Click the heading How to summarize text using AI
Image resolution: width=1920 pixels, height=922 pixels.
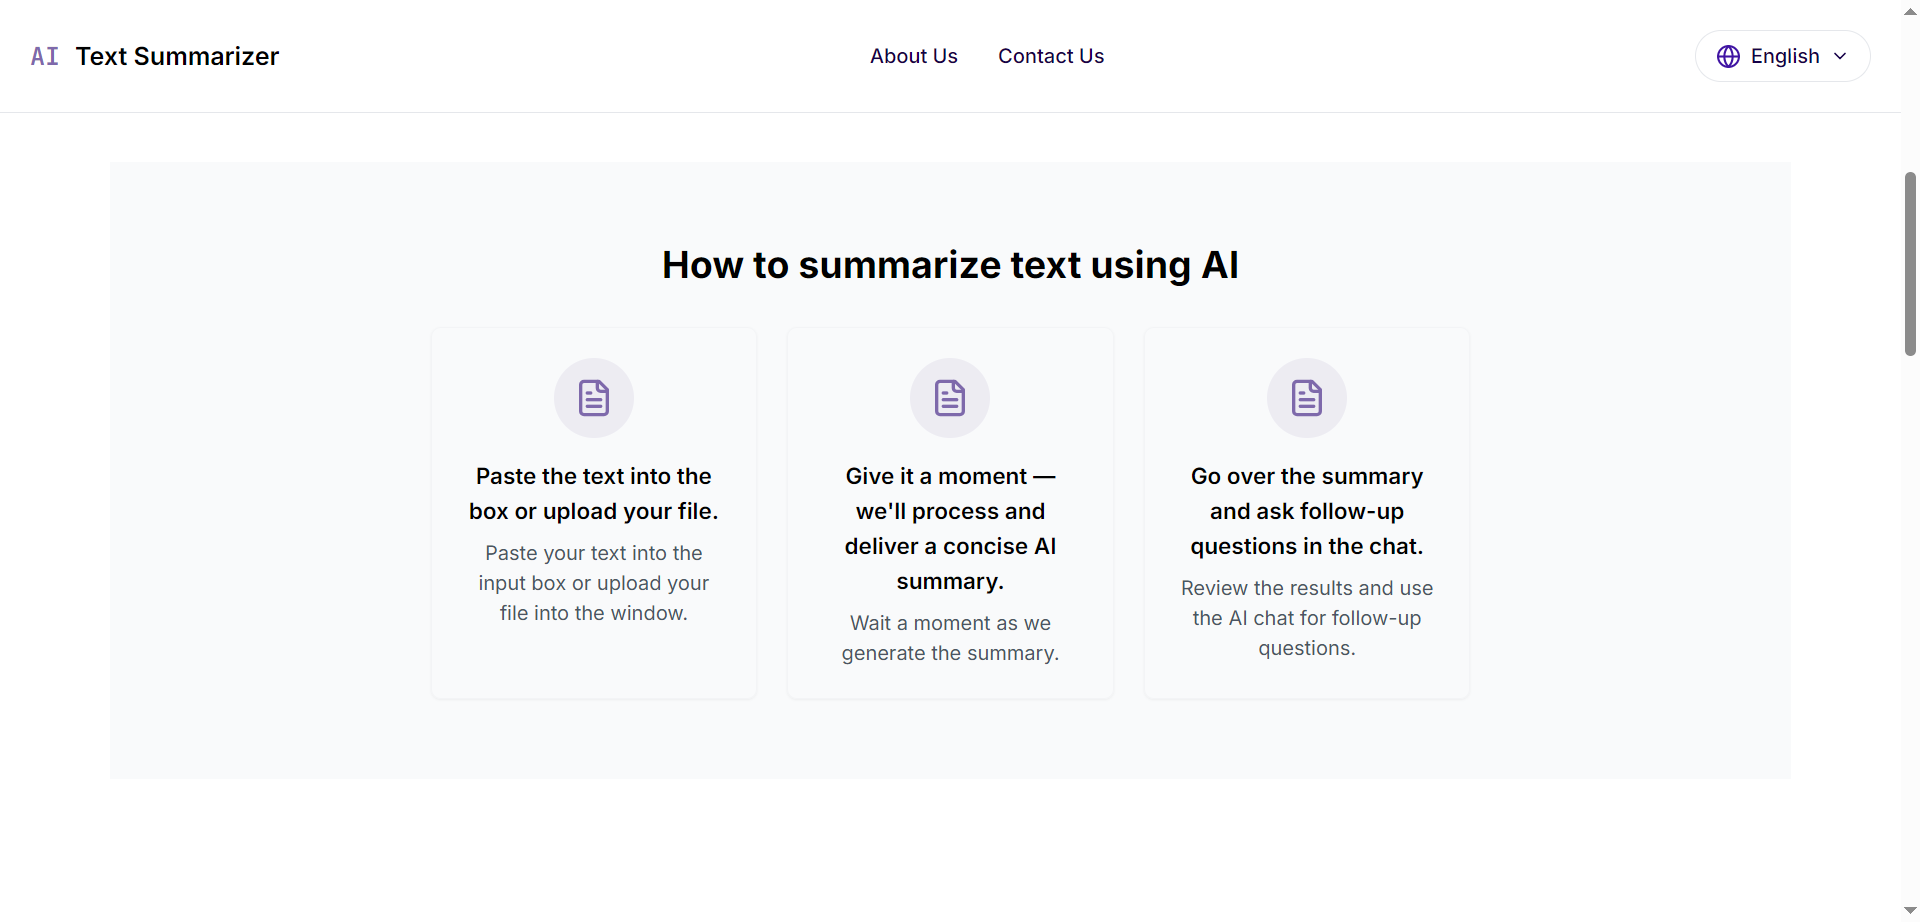950,264
